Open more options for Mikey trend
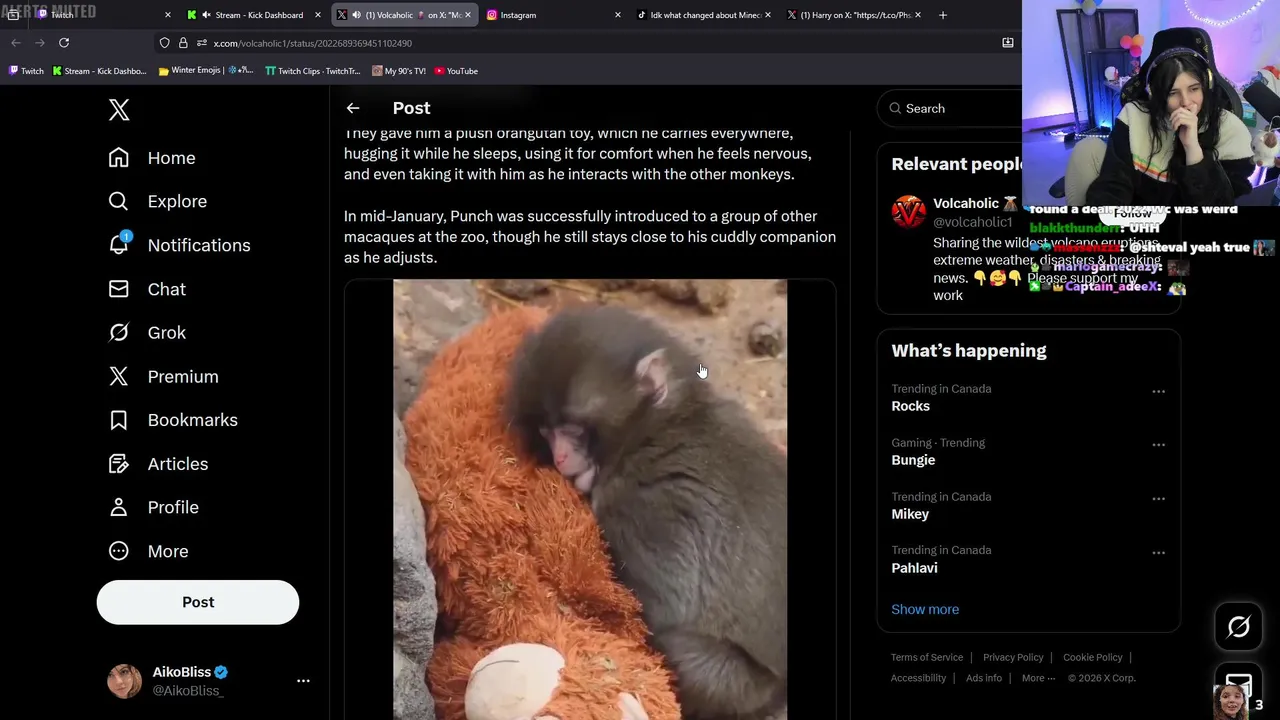The height and width of the screenshot is (720, 1280). (1158, 499)
